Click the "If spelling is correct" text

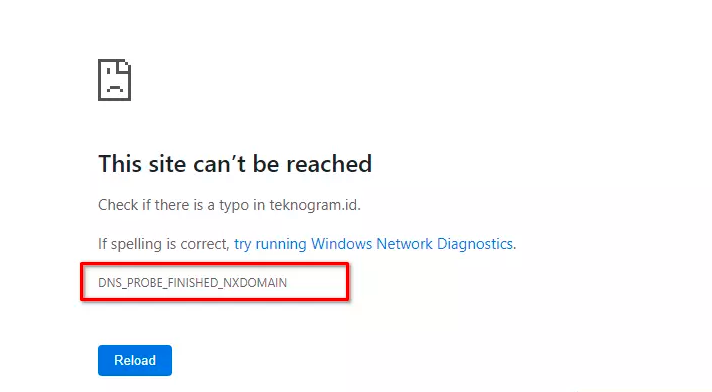pyautogui.click(x=164, y=244)
